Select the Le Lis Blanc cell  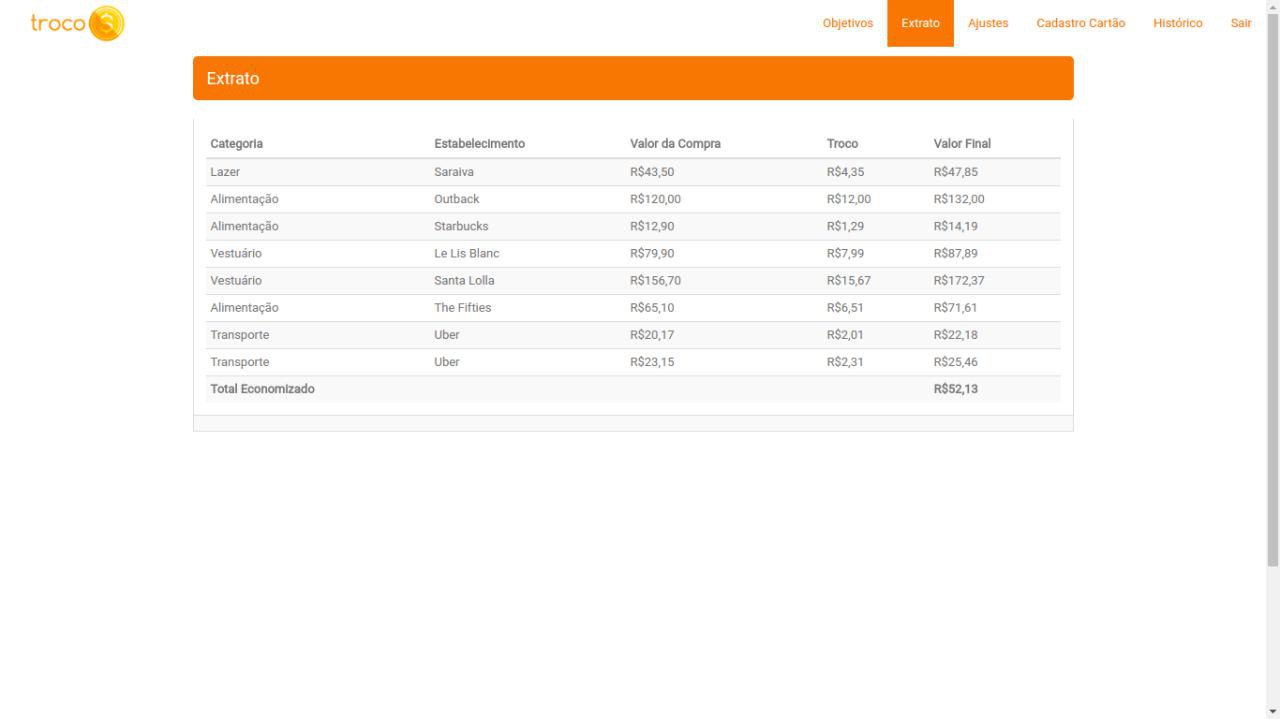coord(467,253)
